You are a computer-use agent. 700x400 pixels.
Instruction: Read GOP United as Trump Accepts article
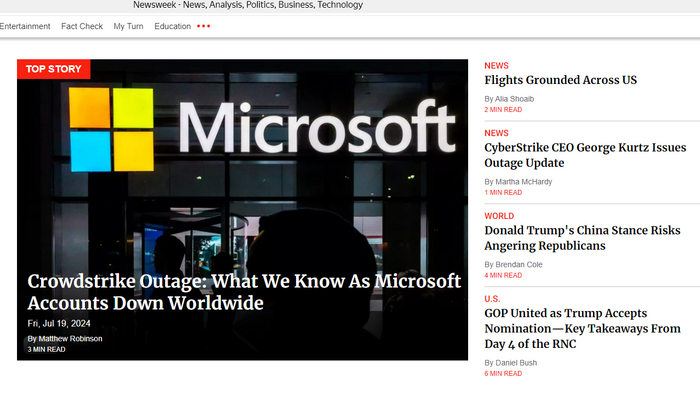pos(583,329)
